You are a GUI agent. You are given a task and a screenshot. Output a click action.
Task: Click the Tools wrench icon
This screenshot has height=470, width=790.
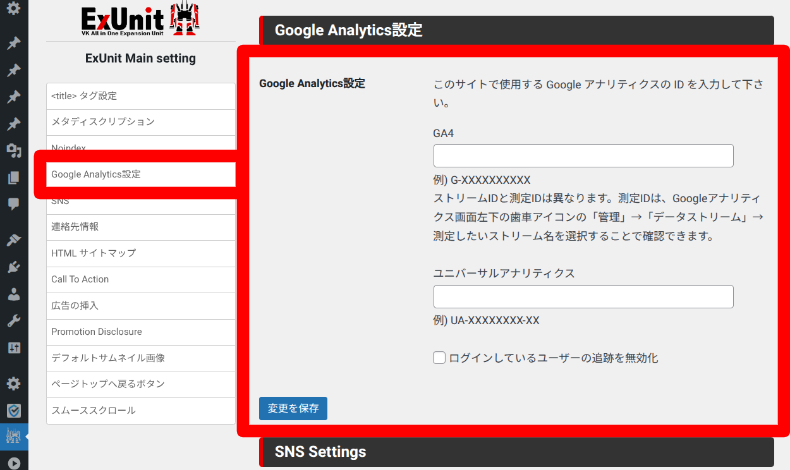[x=14, y=321]
